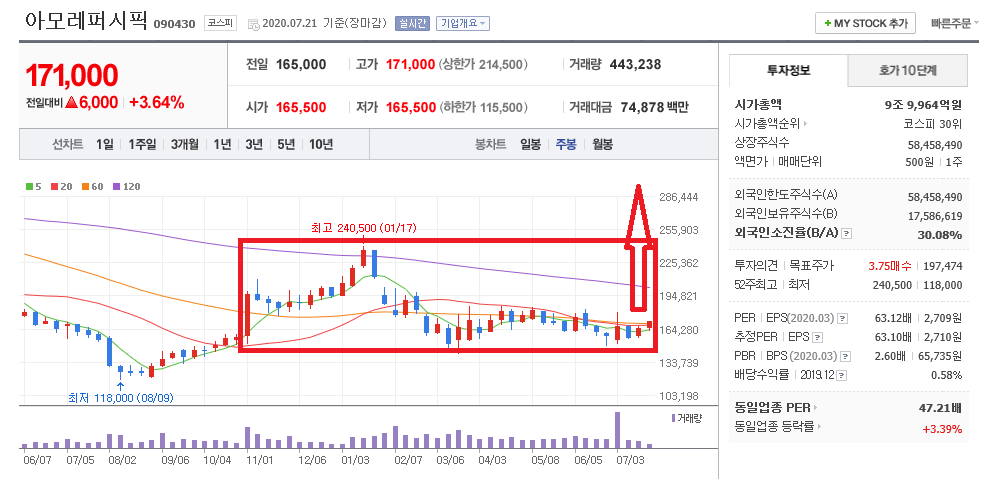The image size is (985, 479).
Task: Click the 52주최고 최저 value 240,500 118,000
Action: click(917, 285)
